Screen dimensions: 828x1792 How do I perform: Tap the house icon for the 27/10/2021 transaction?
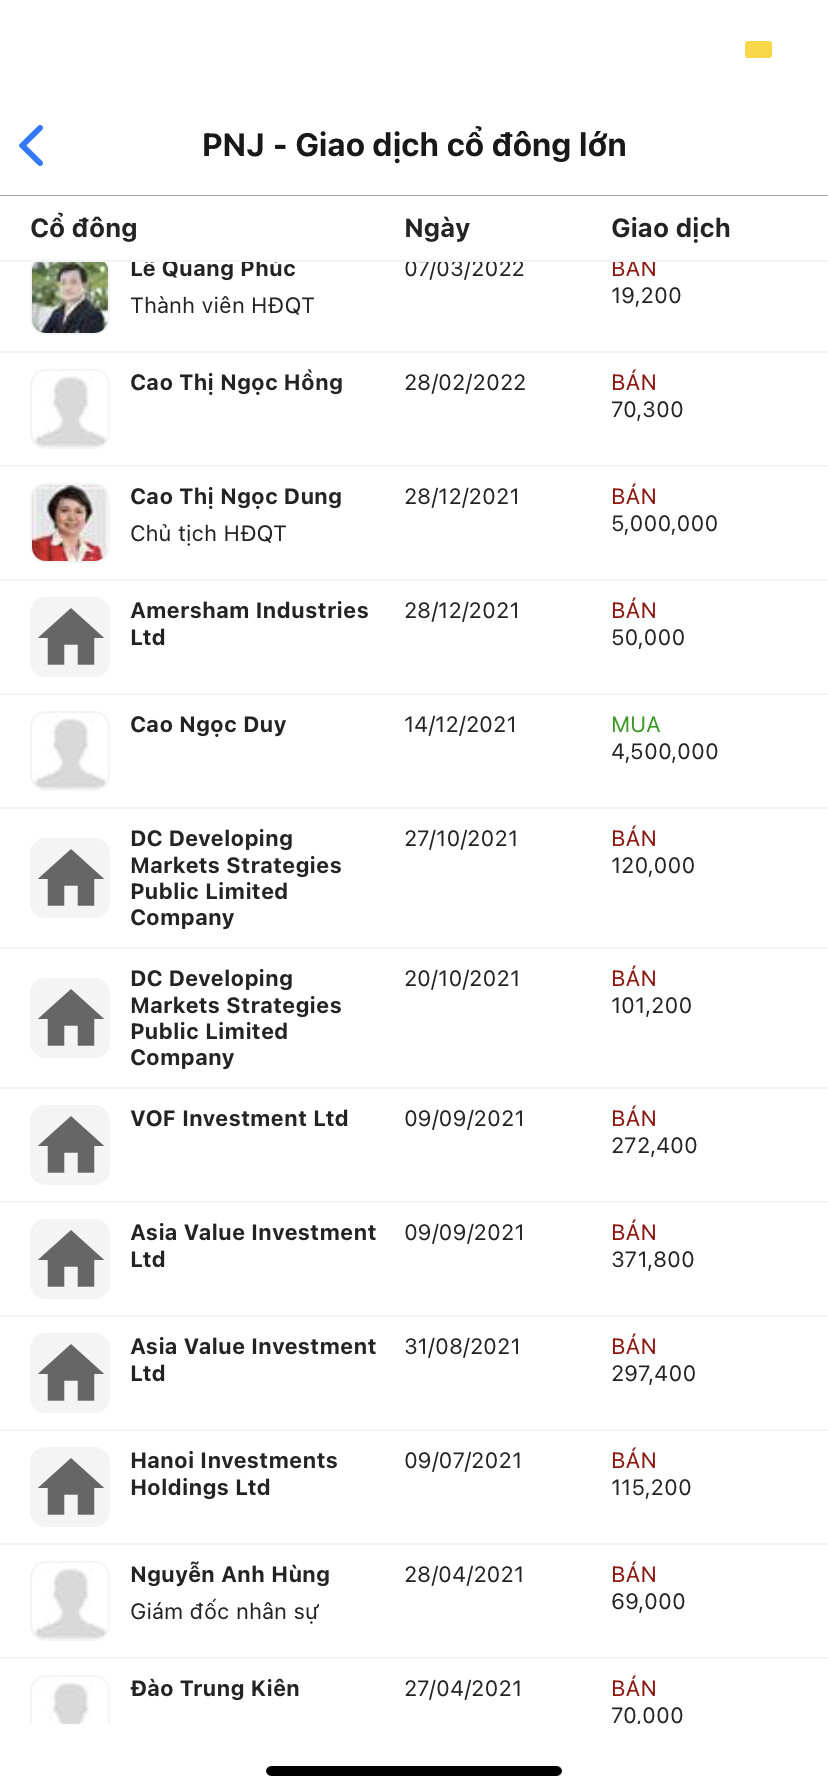click(x=70, y=878)
